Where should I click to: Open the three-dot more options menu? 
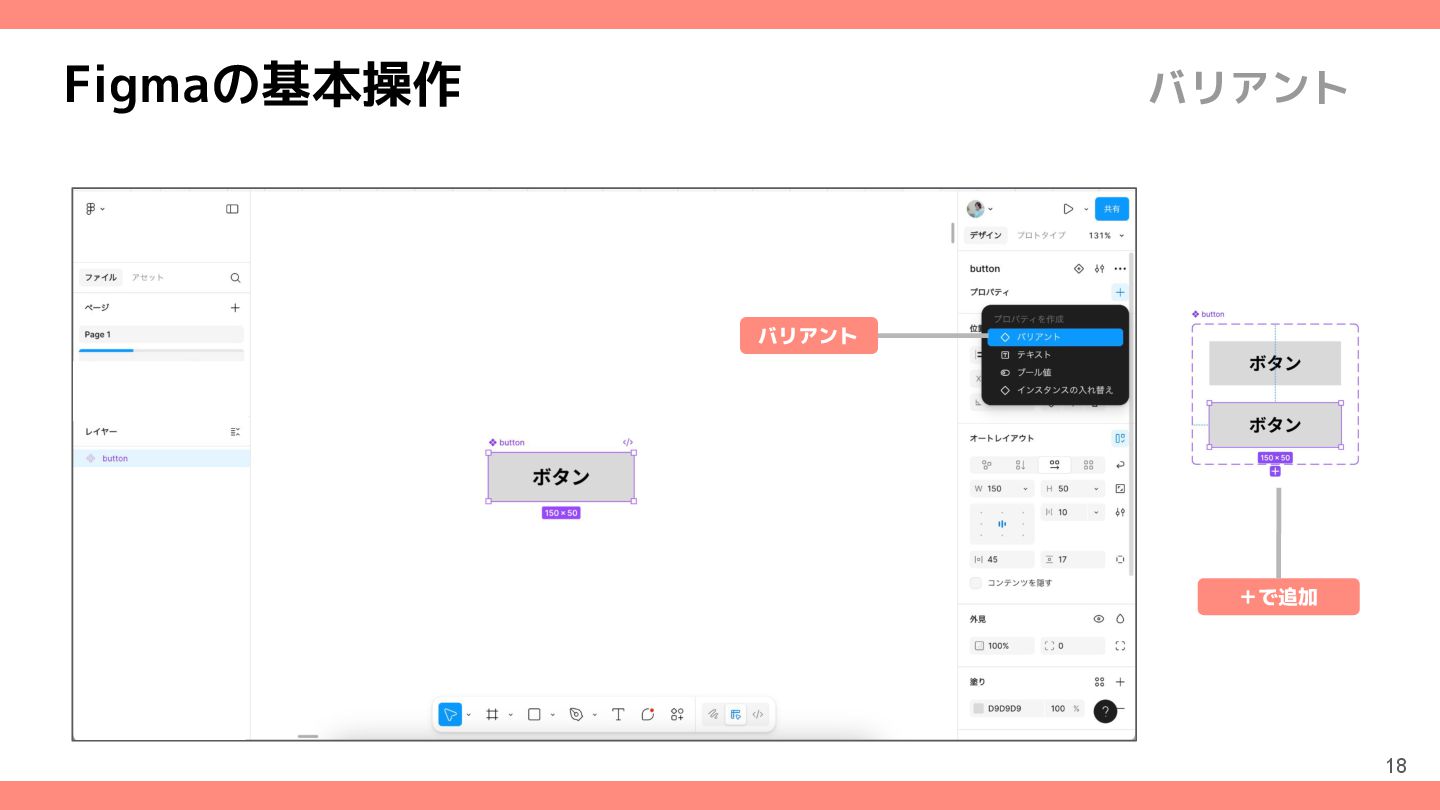1120,269
